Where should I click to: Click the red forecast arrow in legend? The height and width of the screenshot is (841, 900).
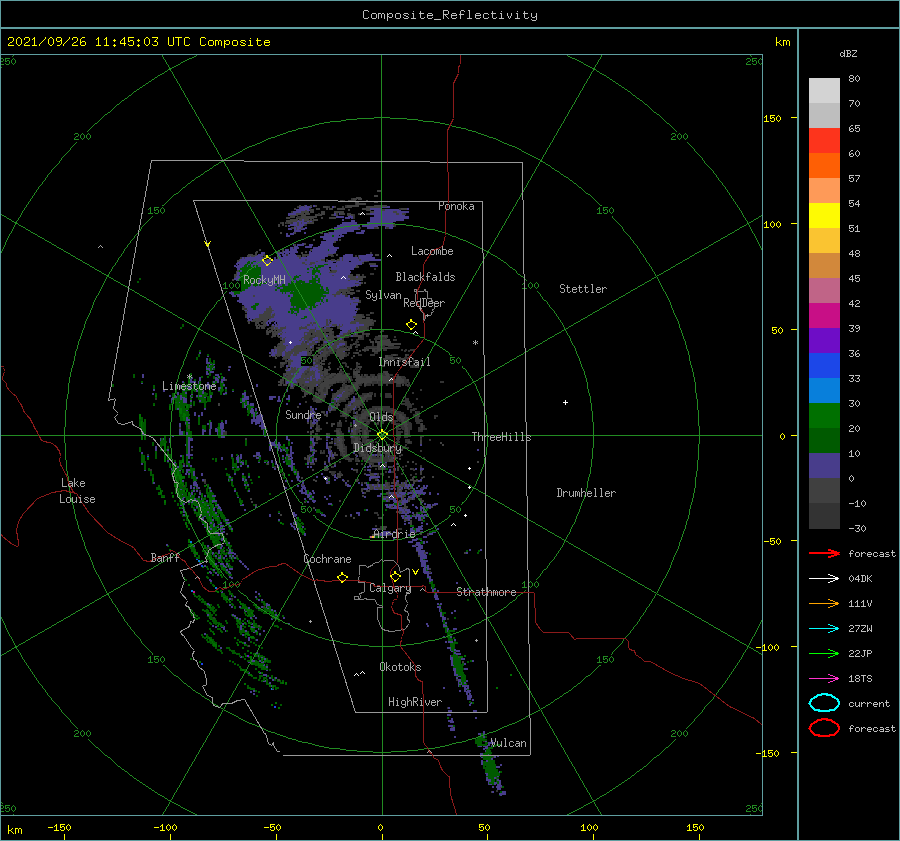click(824, 553)
